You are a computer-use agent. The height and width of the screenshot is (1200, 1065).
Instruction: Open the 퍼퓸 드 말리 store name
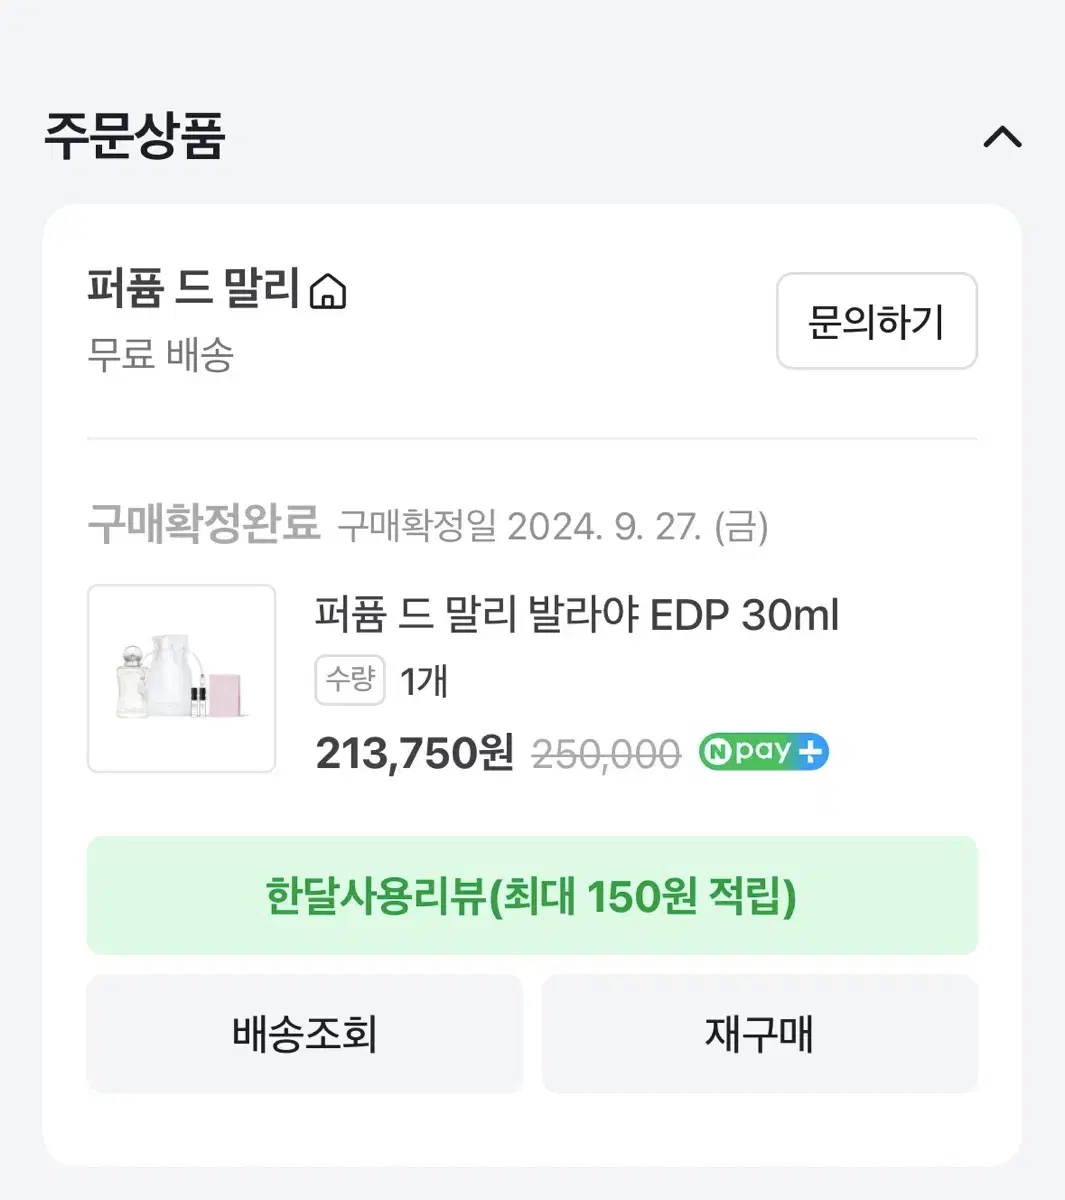coord(194,289)
